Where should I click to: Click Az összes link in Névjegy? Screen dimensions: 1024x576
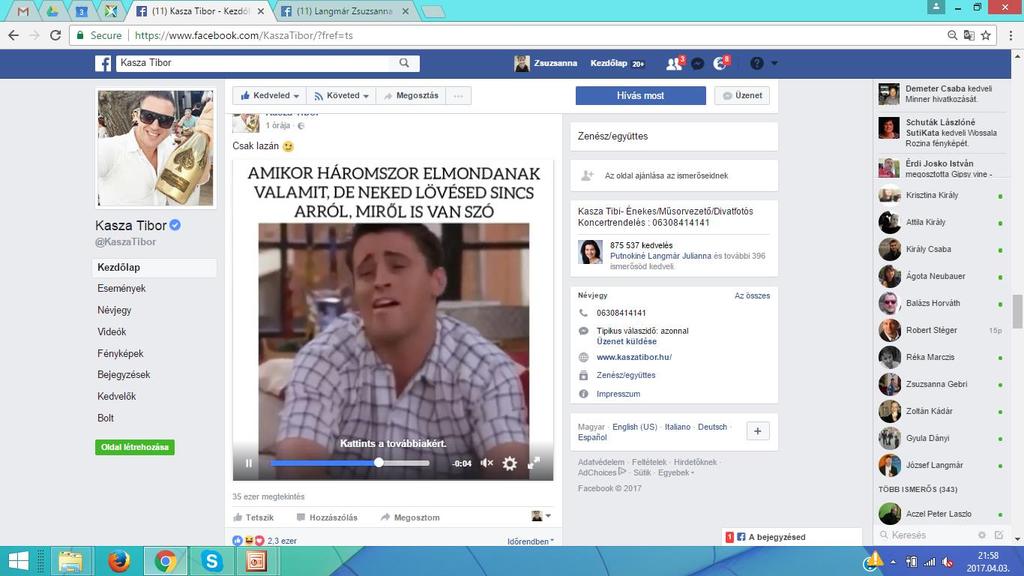[752, 296]
